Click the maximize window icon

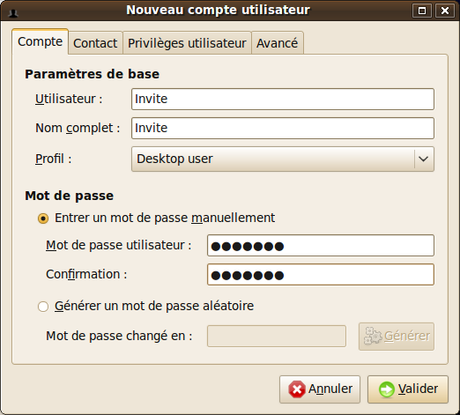tap(422, 11)
